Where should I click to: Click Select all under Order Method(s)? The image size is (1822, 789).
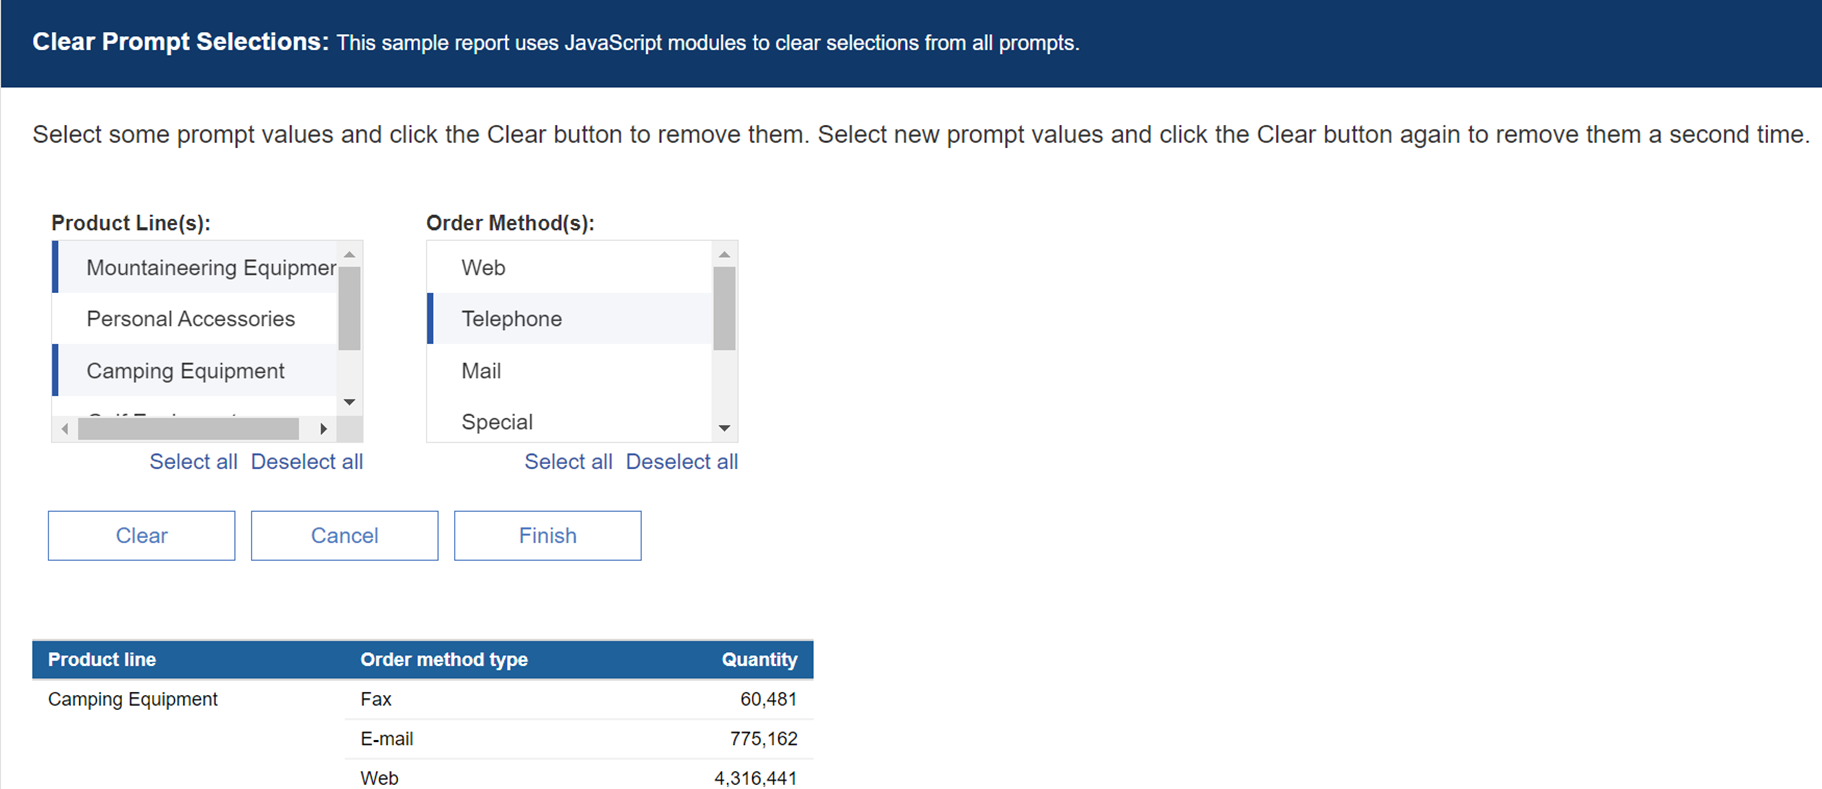point(568,462)
